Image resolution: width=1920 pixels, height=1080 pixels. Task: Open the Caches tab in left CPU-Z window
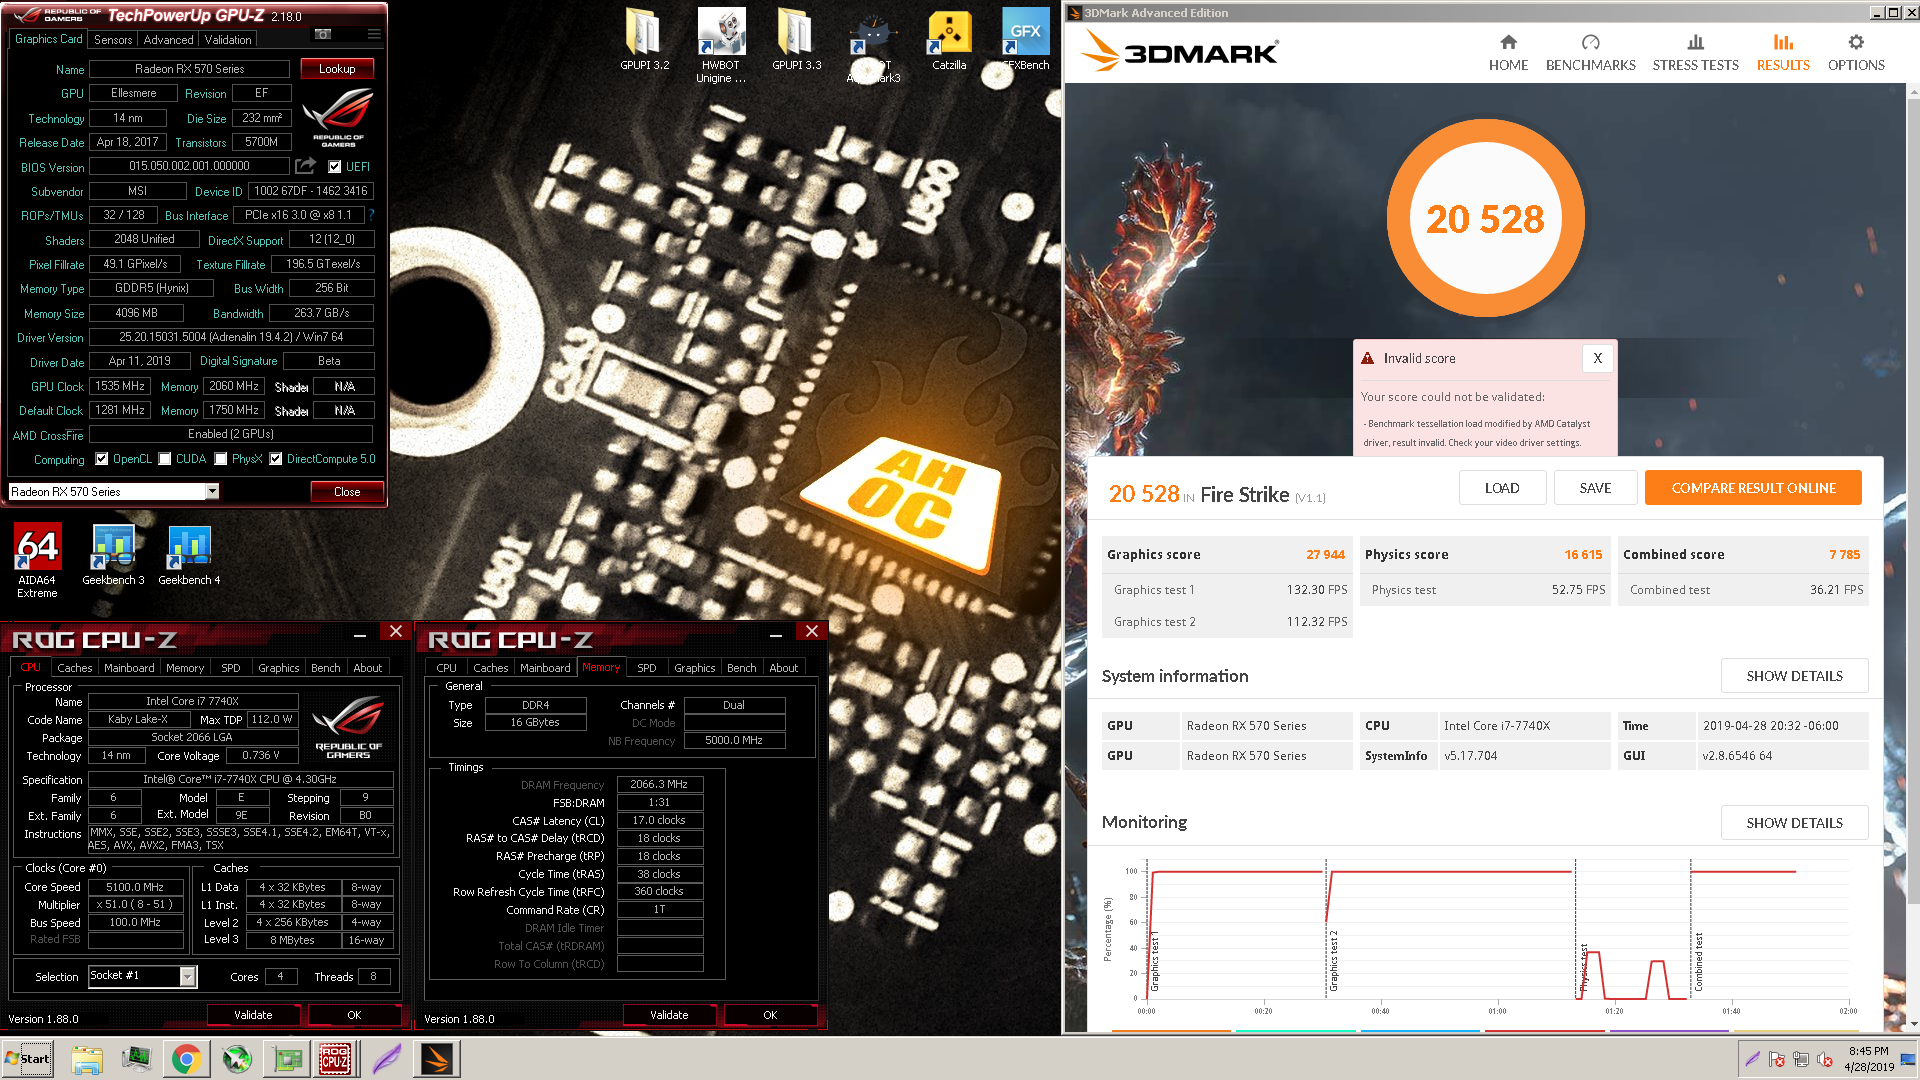pos(74,668)
